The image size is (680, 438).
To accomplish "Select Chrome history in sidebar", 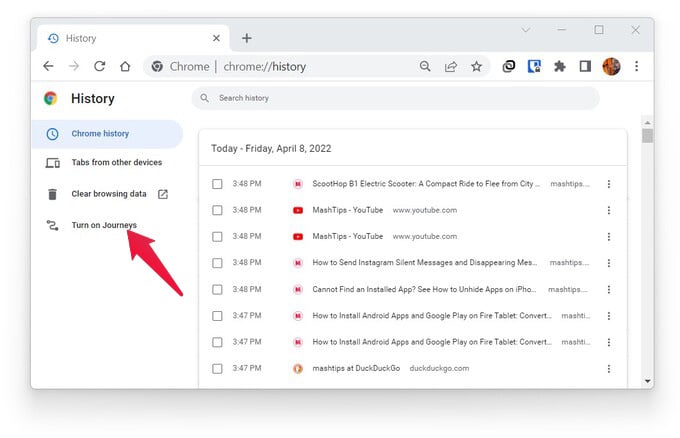I will tap(107, 134).
